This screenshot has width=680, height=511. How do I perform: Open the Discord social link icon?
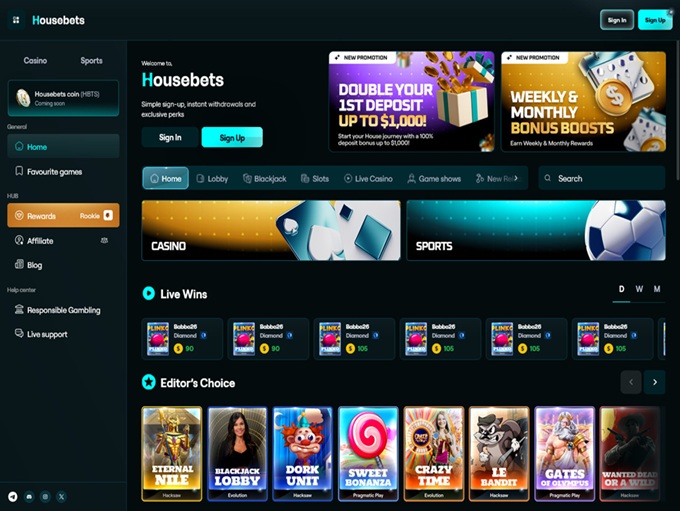(29, 496)
